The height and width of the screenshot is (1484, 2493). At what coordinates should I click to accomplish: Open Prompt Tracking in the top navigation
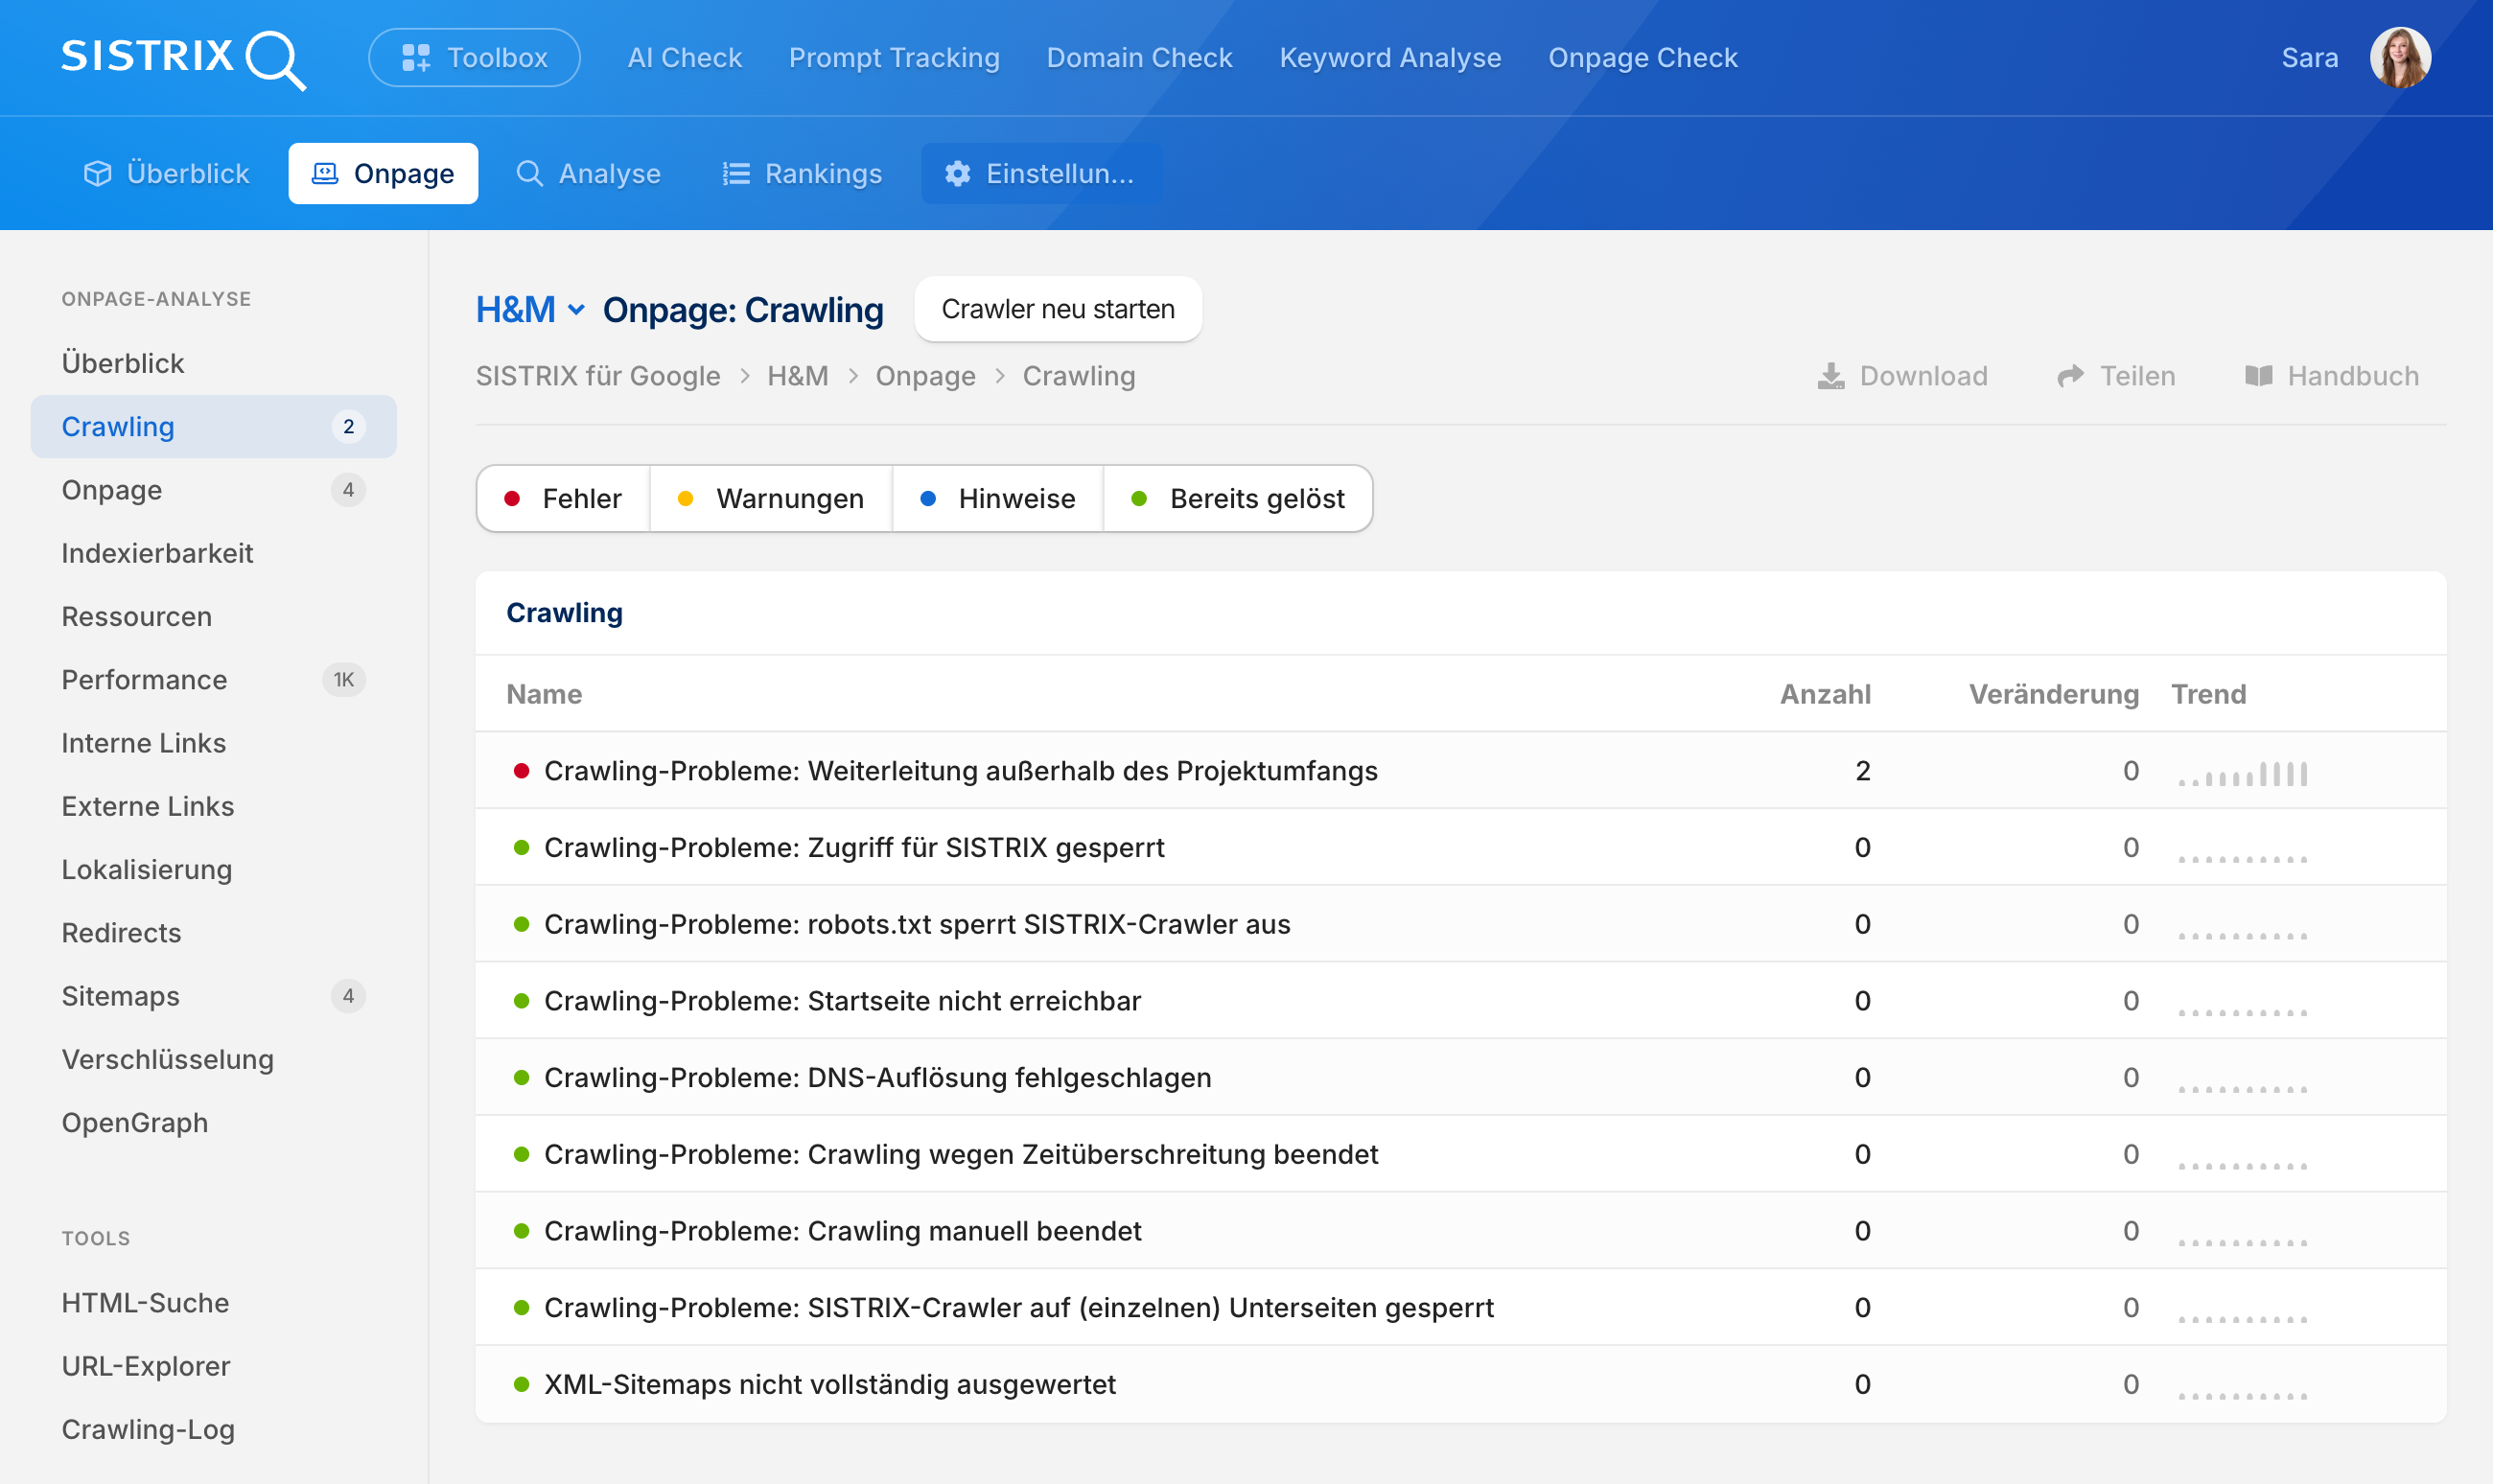(x=894, y=58)
